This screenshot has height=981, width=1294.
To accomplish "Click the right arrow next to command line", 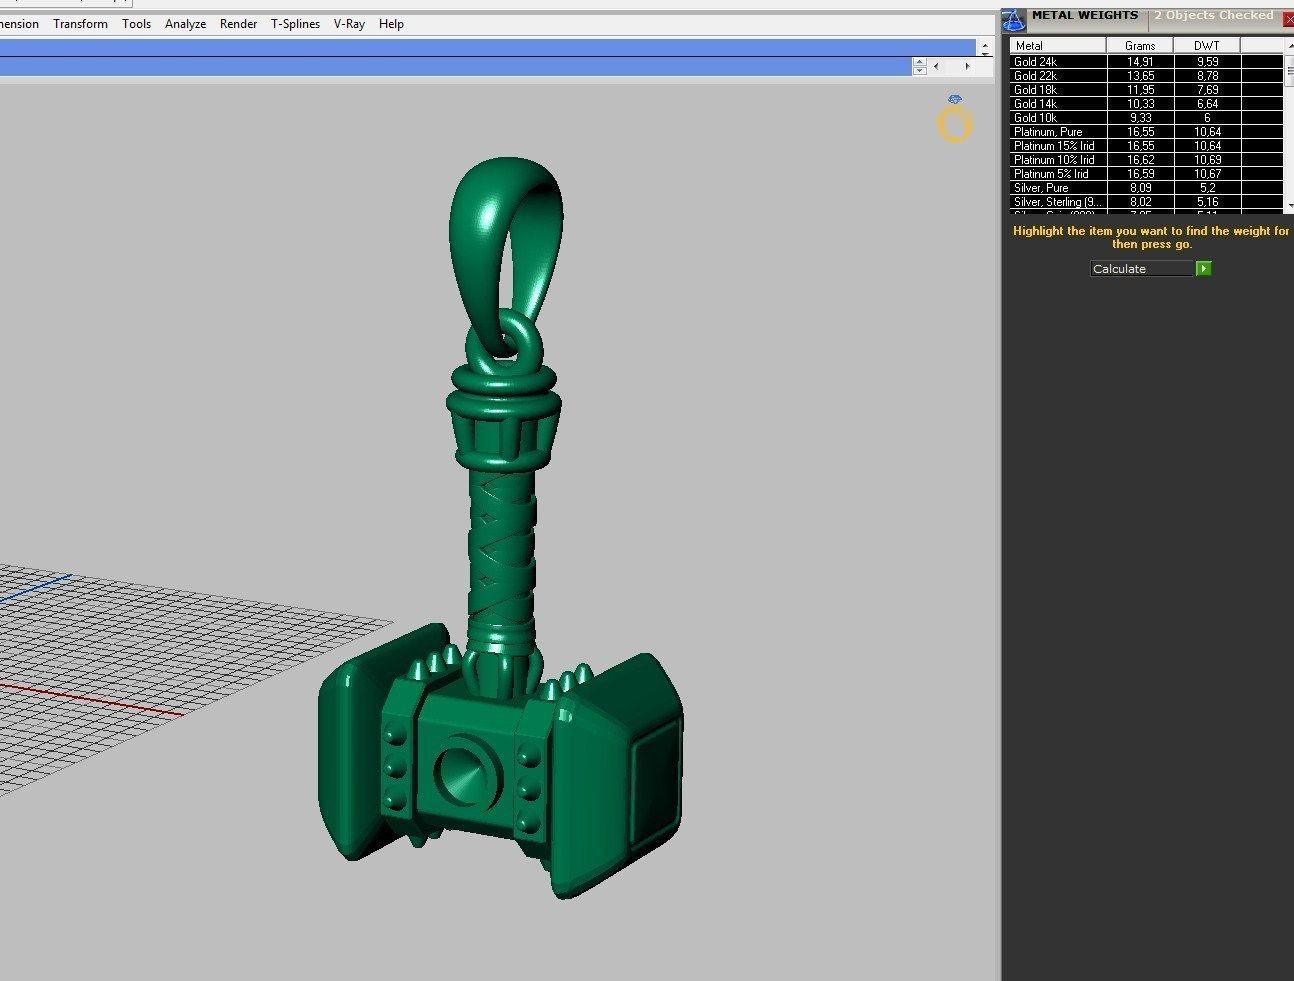I will click(966, 66).
